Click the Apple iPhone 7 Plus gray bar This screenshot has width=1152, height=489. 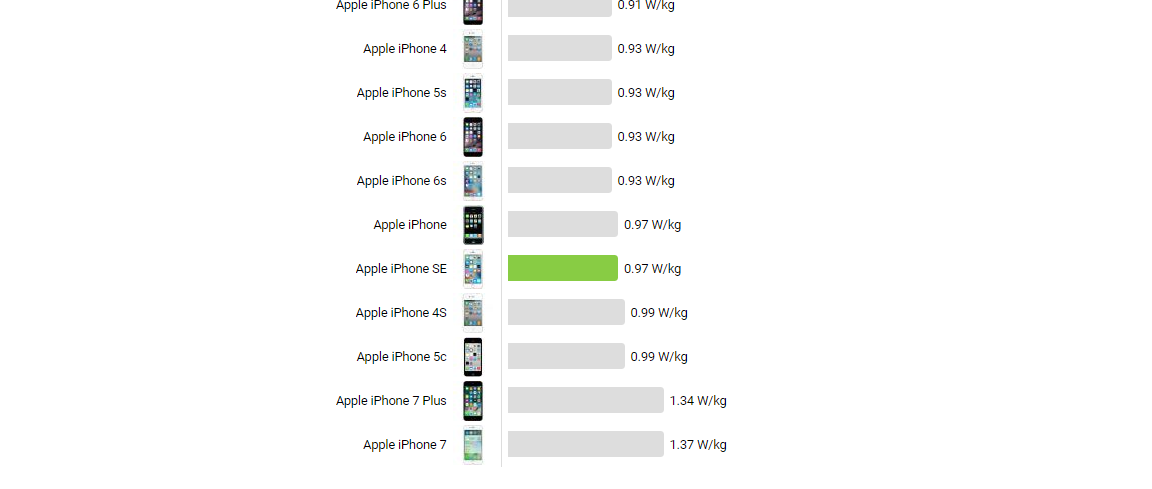click(585, 400)
